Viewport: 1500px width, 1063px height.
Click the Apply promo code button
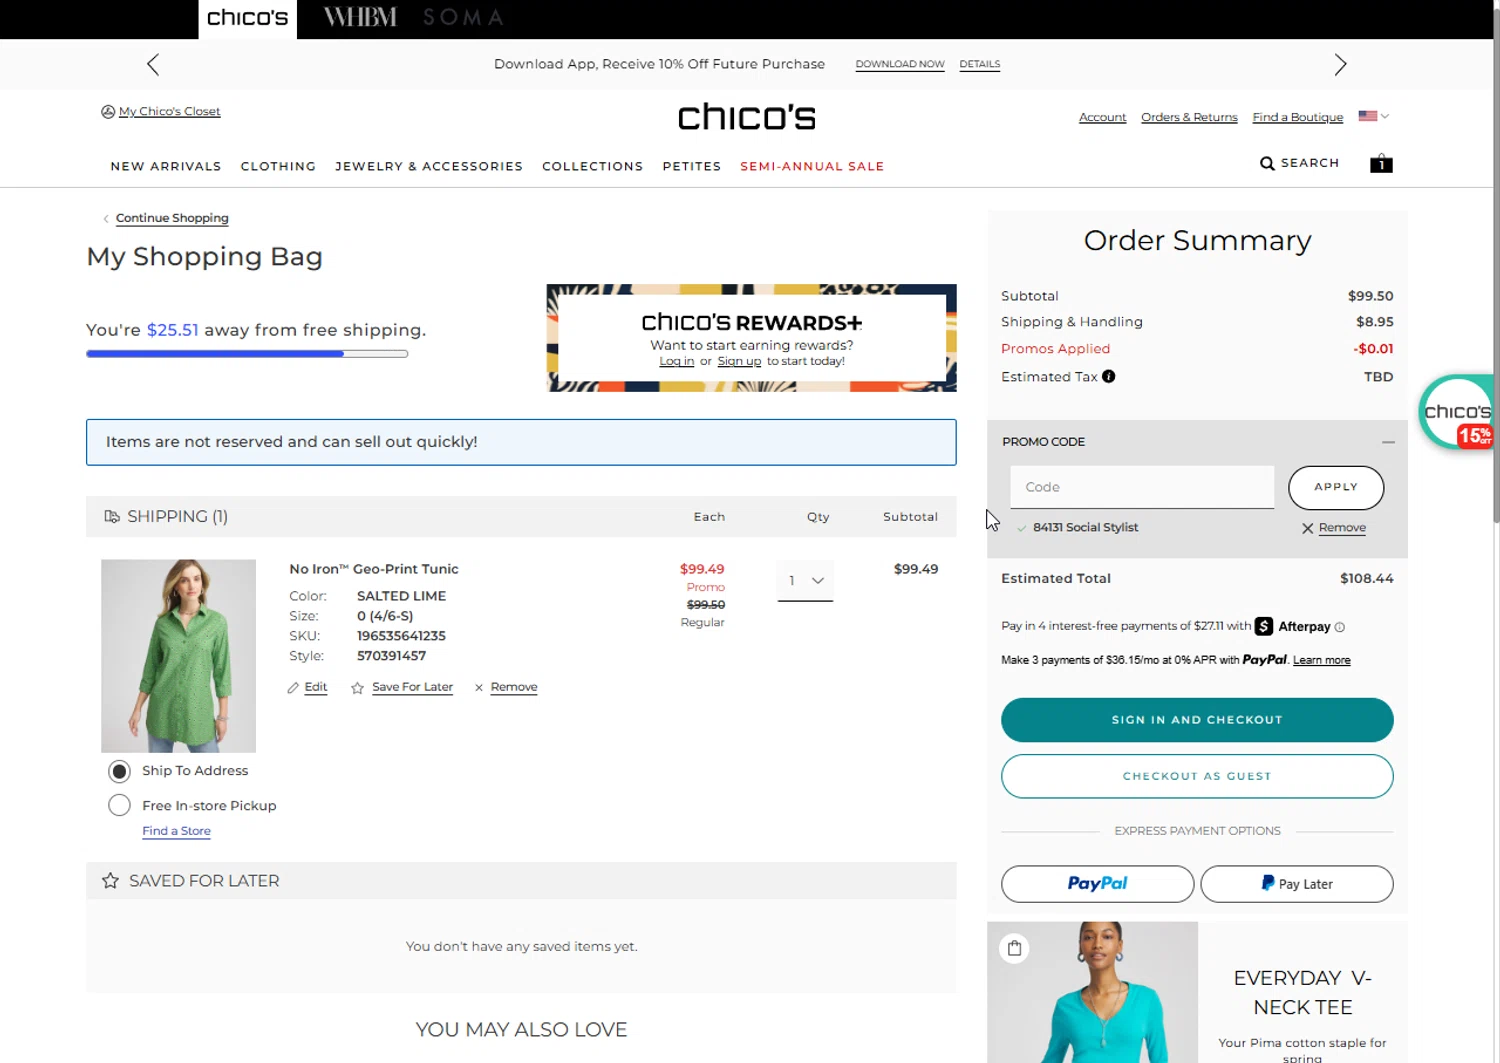point(1336,487)
